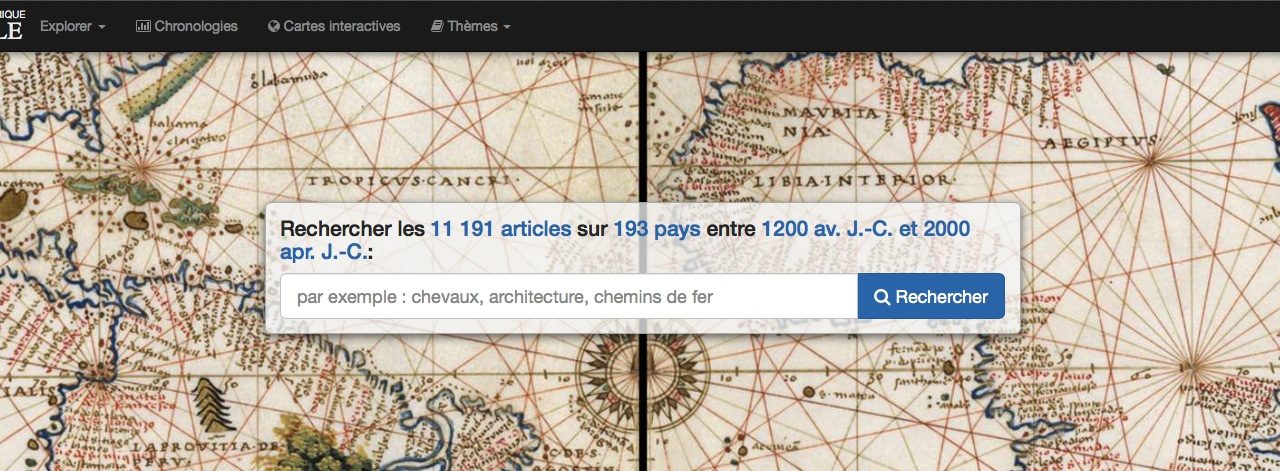This screenshot has height=471, width=1280.
Task: Open the Explorer dropdown menu
Action: (73, 26)
